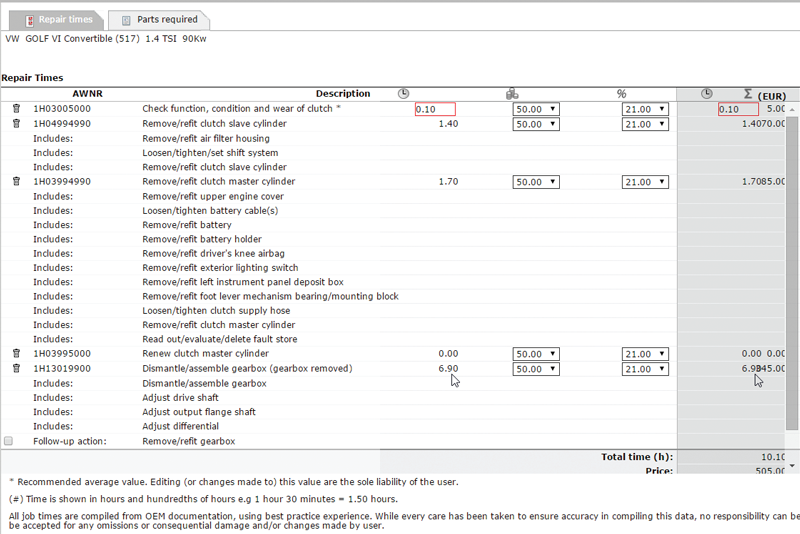Switch to the Parts required tab
This screenshot has height=534, width=800.
click(x=159, y=20)
